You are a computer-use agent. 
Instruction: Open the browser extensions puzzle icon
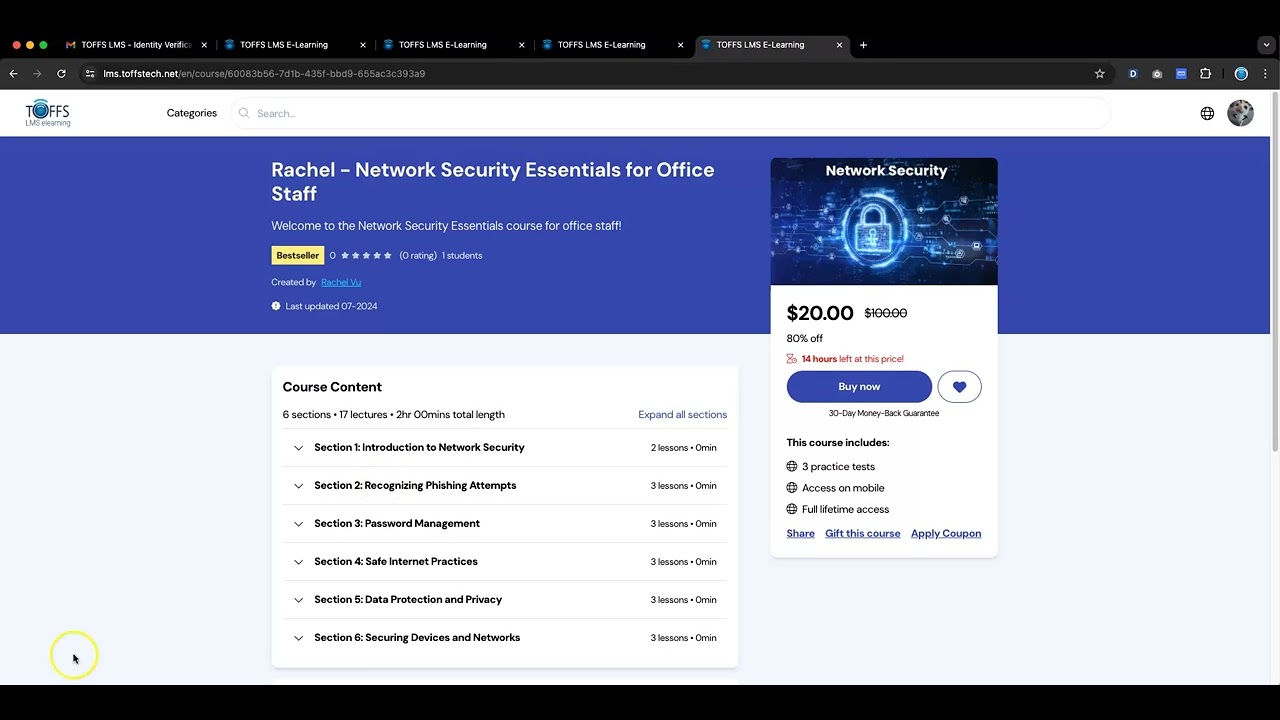point(1205,74)
